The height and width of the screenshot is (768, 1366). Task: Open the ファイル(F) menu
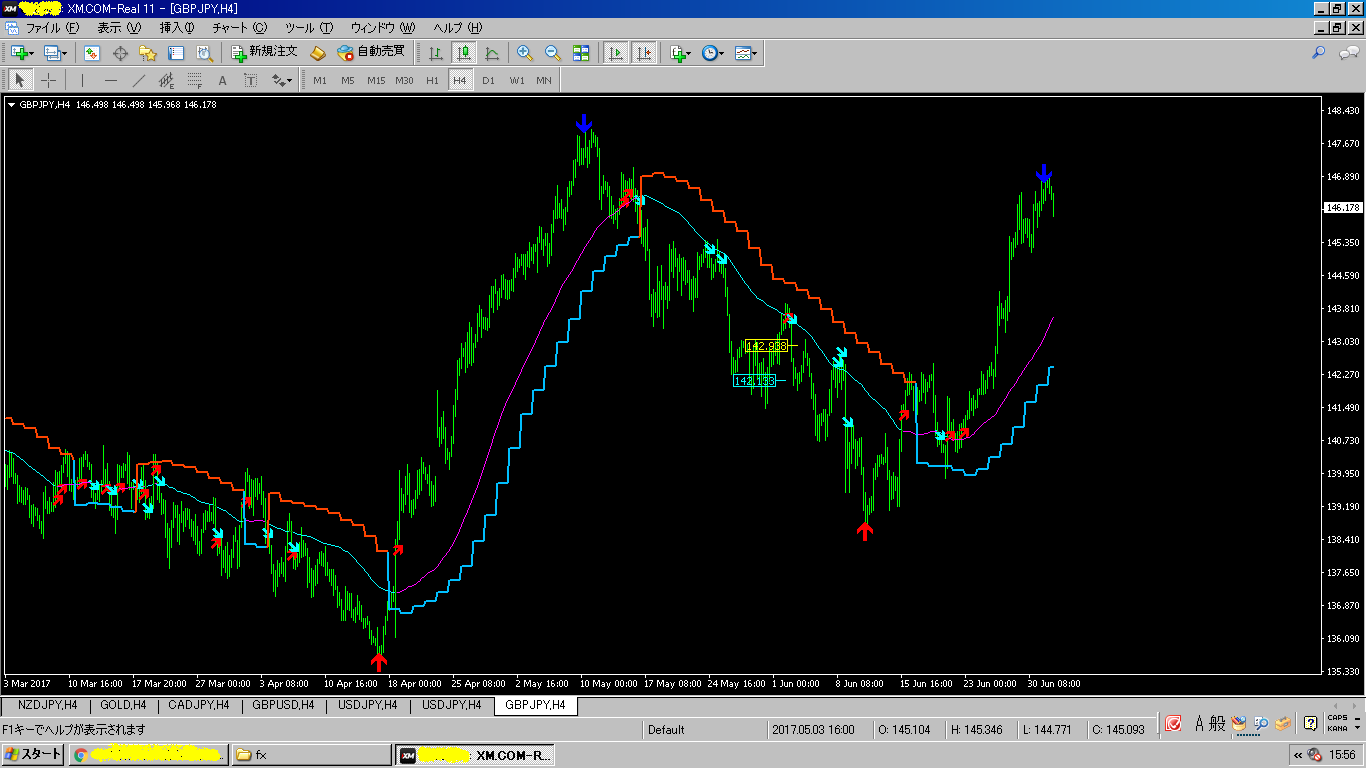click(52, 28)
